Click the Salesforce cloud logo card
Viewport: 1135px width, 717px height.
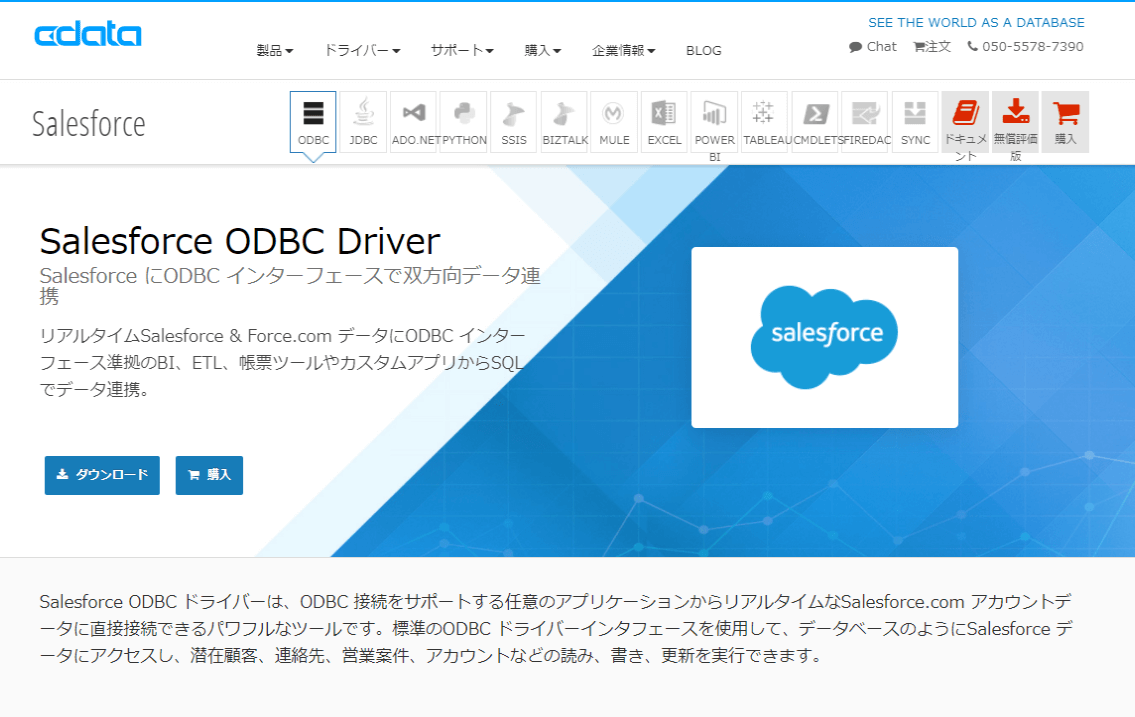pos(824,337)
